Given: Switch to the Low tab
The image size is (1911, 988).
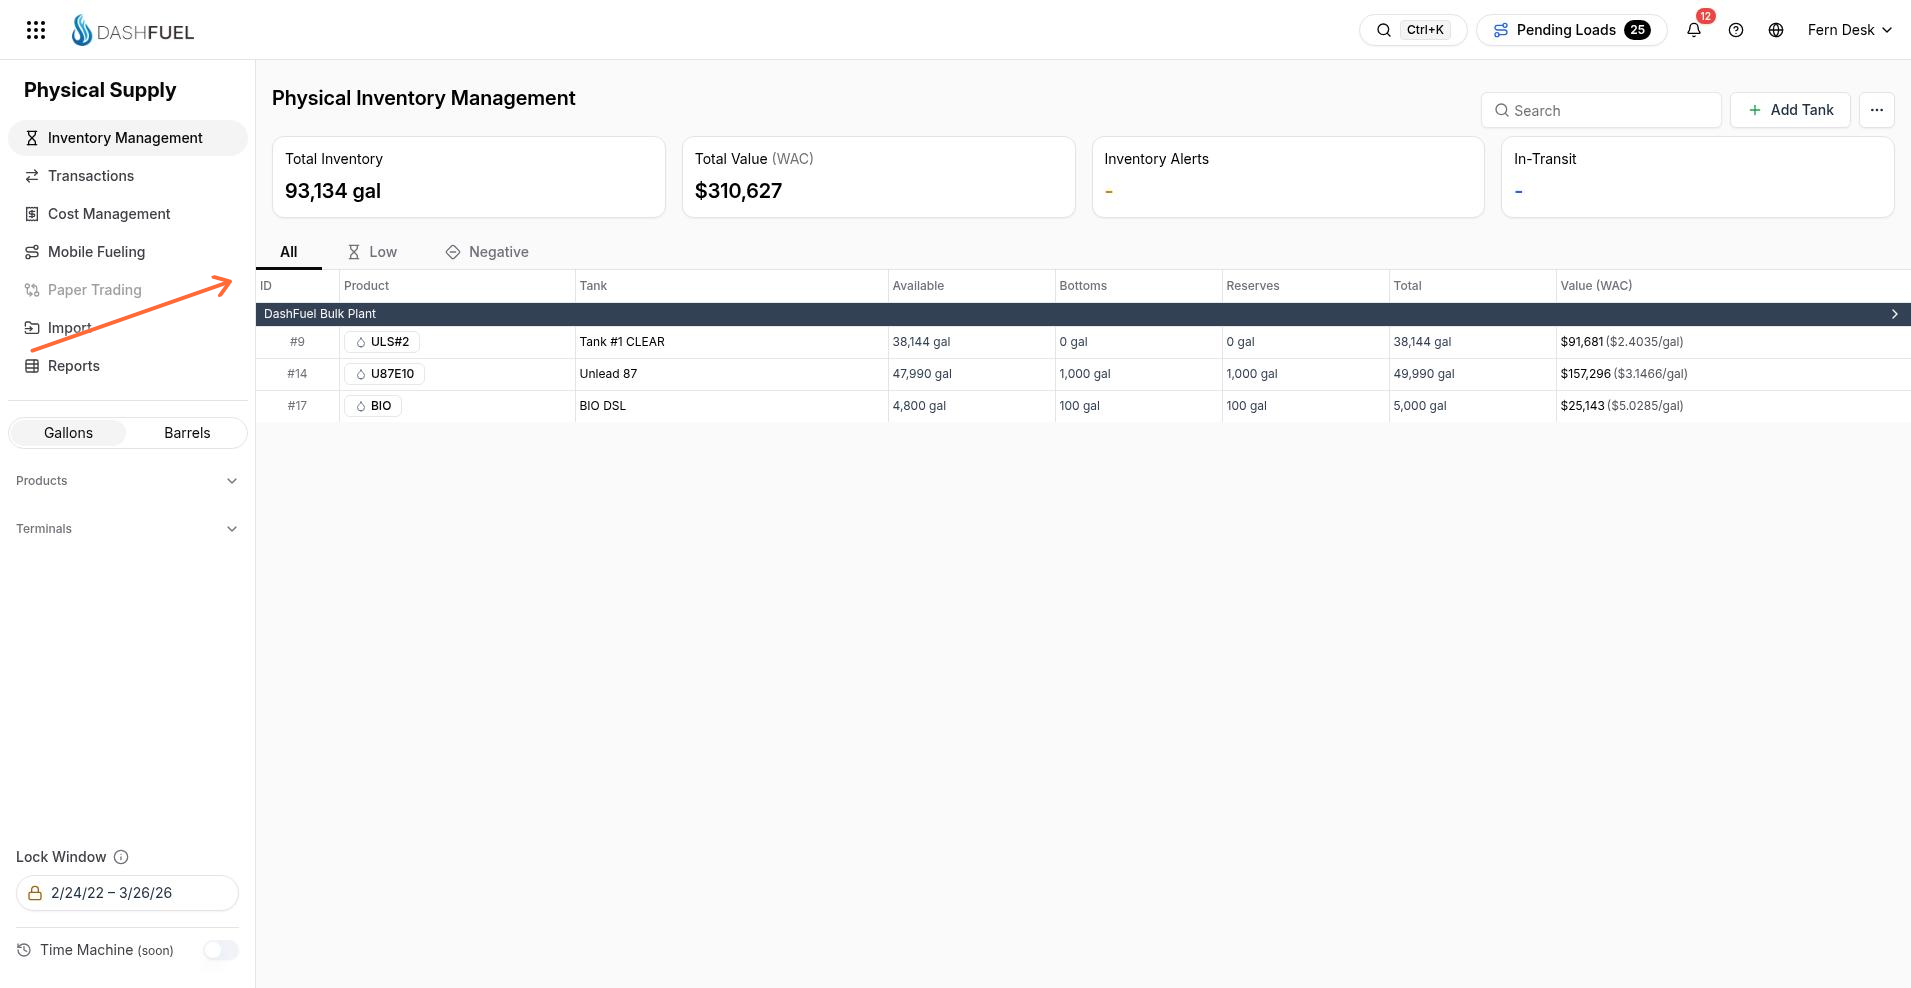Looking at the screenshot, I should 372,252.
